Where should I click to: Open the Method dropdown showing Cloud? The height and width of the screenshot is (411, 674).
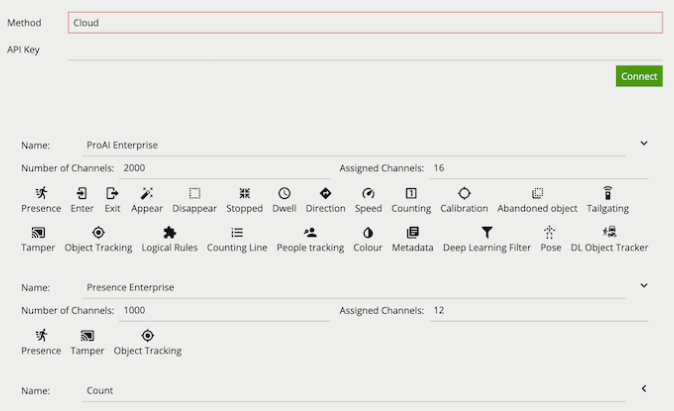pos(365,22)
